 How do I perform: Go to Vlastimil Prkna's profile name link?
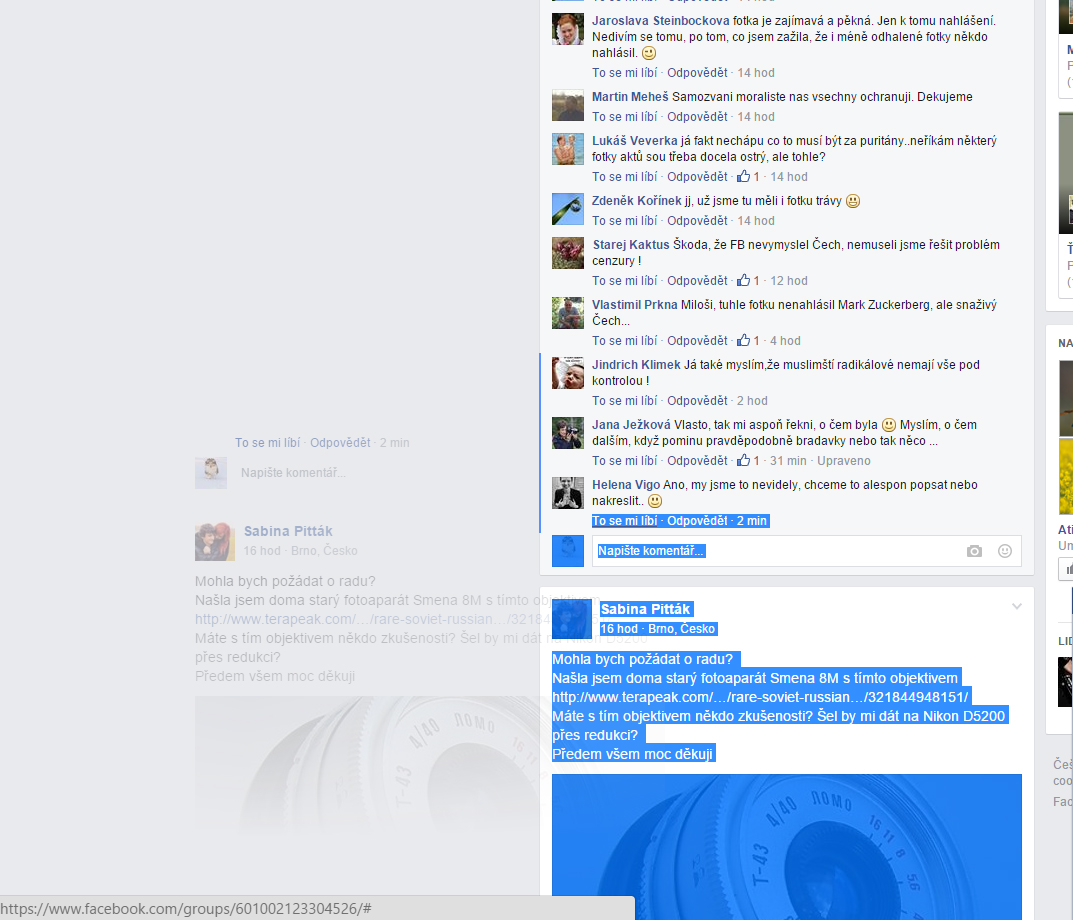(634, 305)
